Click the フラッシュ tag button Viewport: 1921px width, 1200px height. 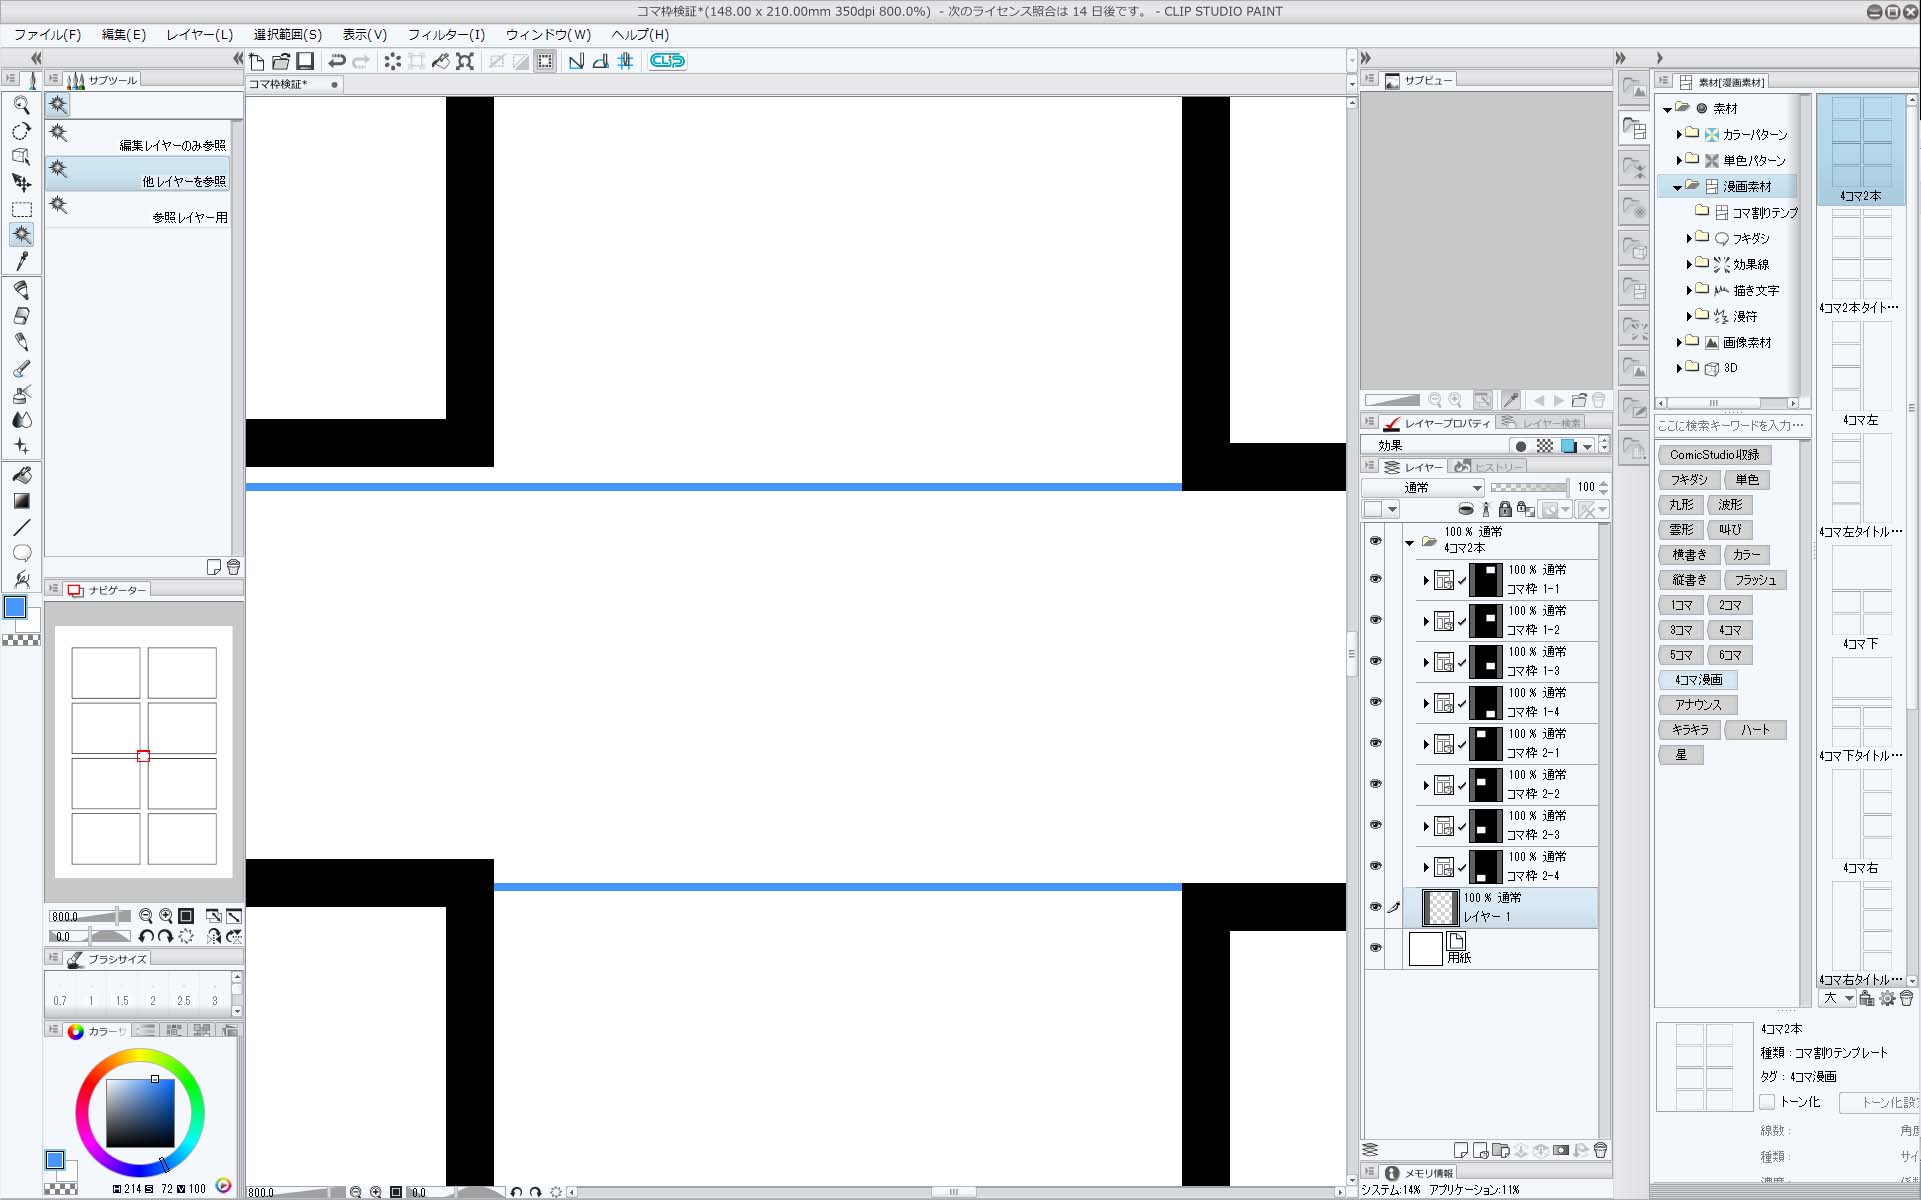coord(1755,580)
